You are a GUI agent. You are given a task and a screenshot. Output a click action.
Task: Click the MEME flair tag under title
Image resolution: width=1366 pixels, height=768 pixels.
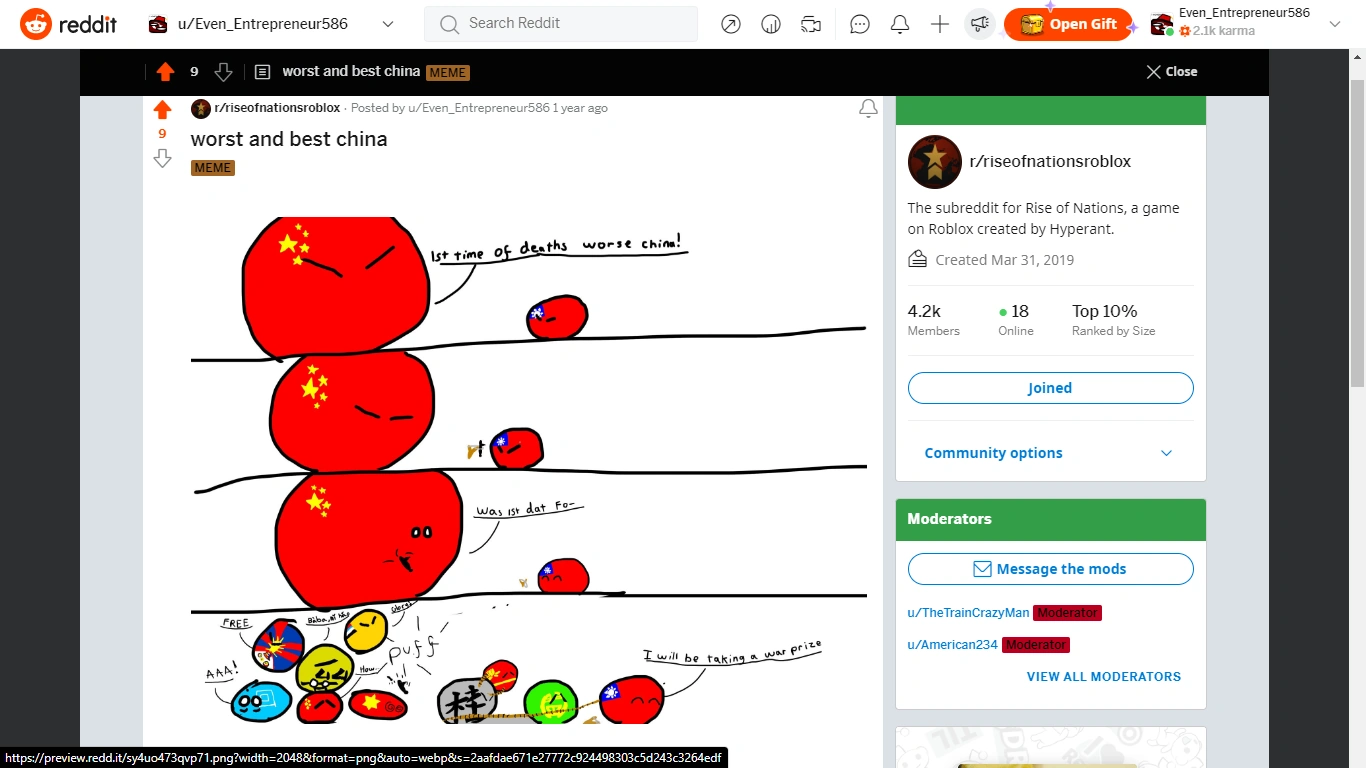[213, 168]
